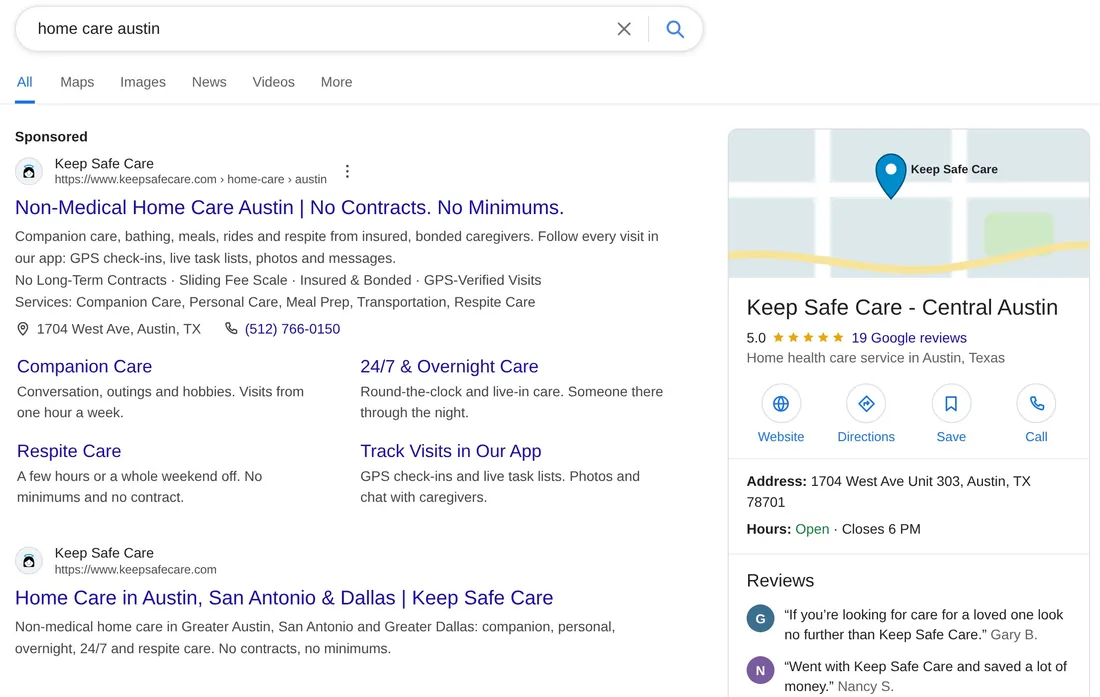1100x697 pixels.
Task: Open 'Home Care in Austin, San Antonio & Dallas' result
Action: 284,597
